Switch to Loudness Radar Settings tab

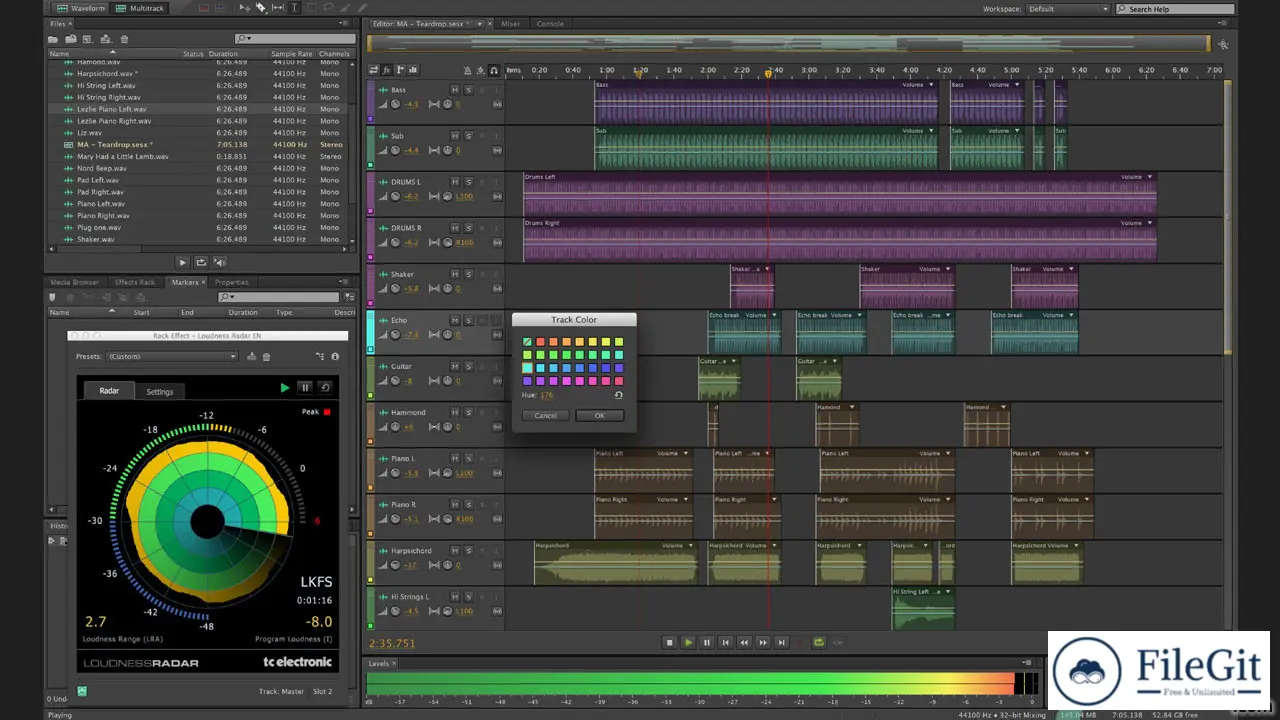pyautogui.click(x=160, y=392)
